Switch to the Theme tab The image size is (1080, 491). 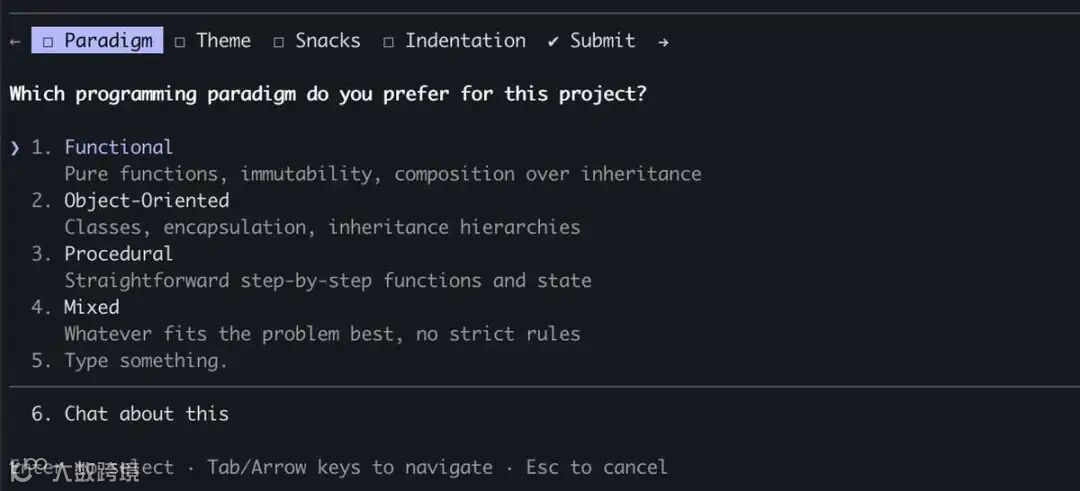pos(223,41)
